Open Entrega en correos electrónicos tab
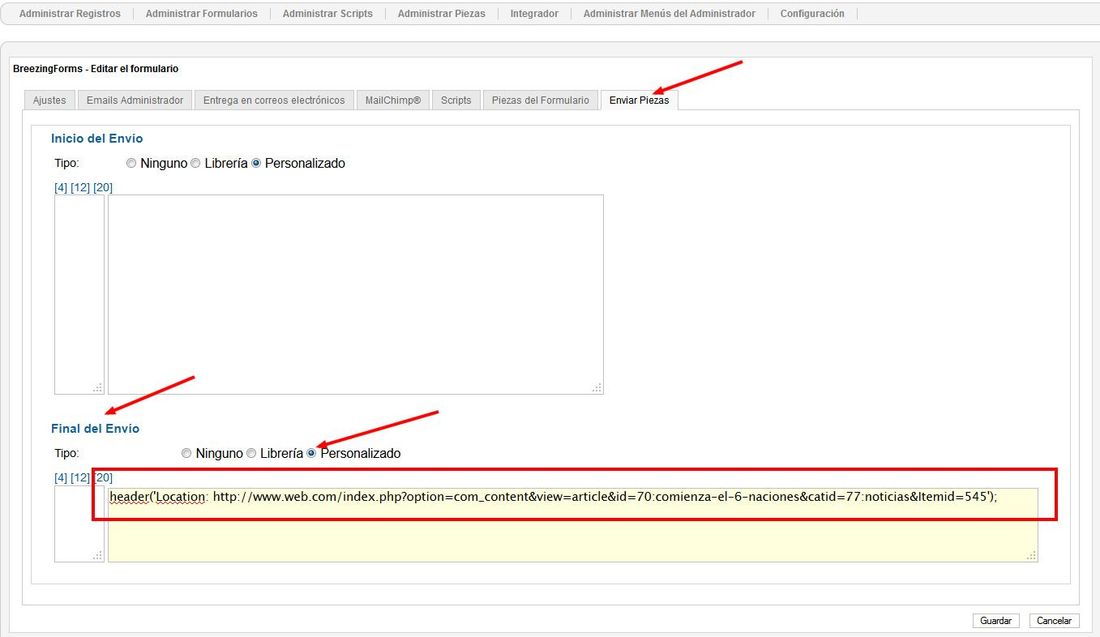Viewport: 1100px width, 637px height. click(x=274, y=100)
